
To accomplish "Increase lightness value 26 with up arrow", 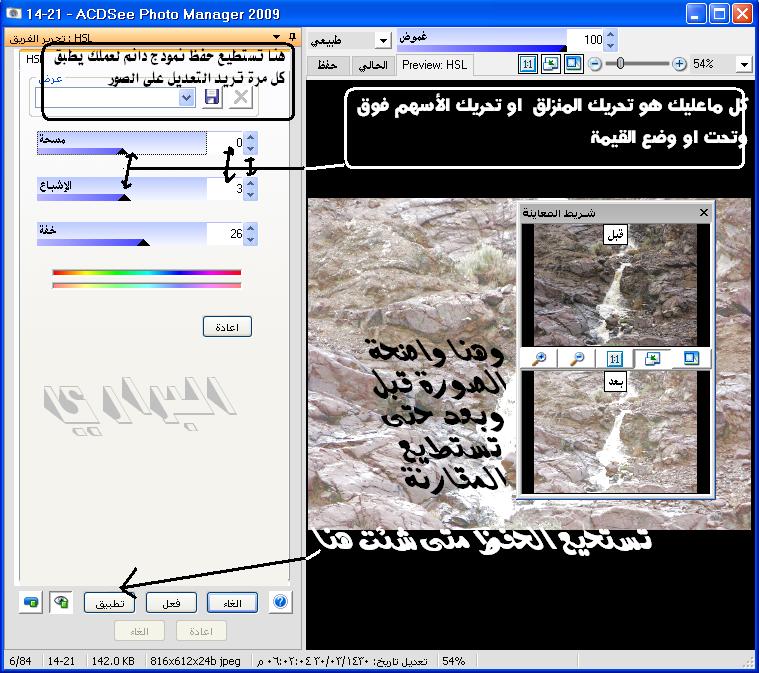I will click(250, 229).
